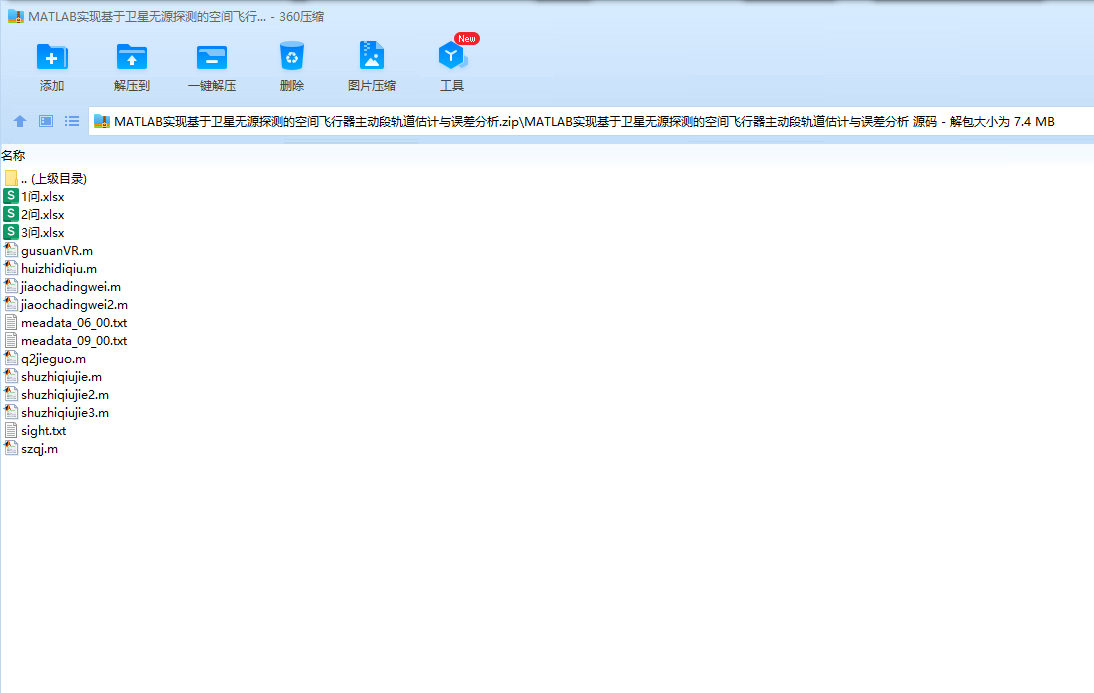Click the spreadsheet icon of 1问.xlsx

click(x=10, y=196)
